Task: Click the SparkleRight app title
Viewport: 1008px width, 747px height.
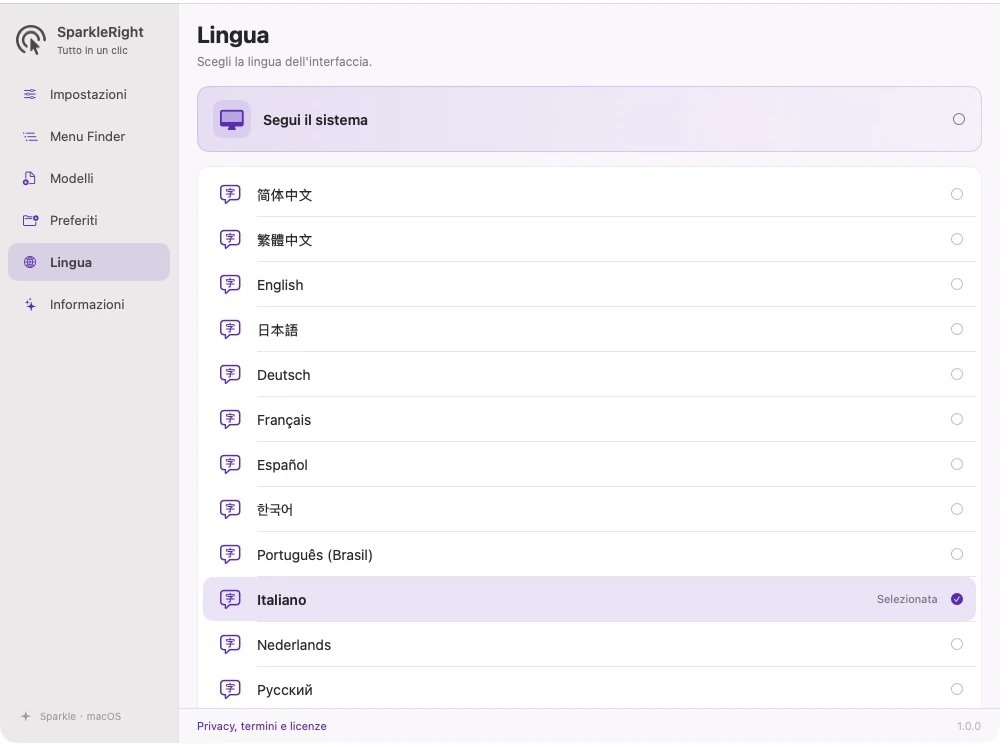Action: pyautogui.click(x=100, y=32)
